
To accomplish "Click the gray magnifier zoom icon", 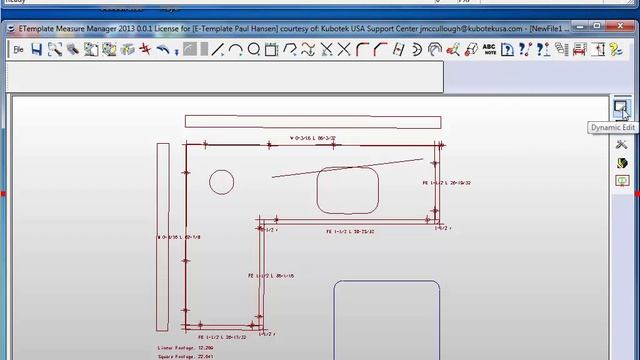I will [x=73, y=50].
